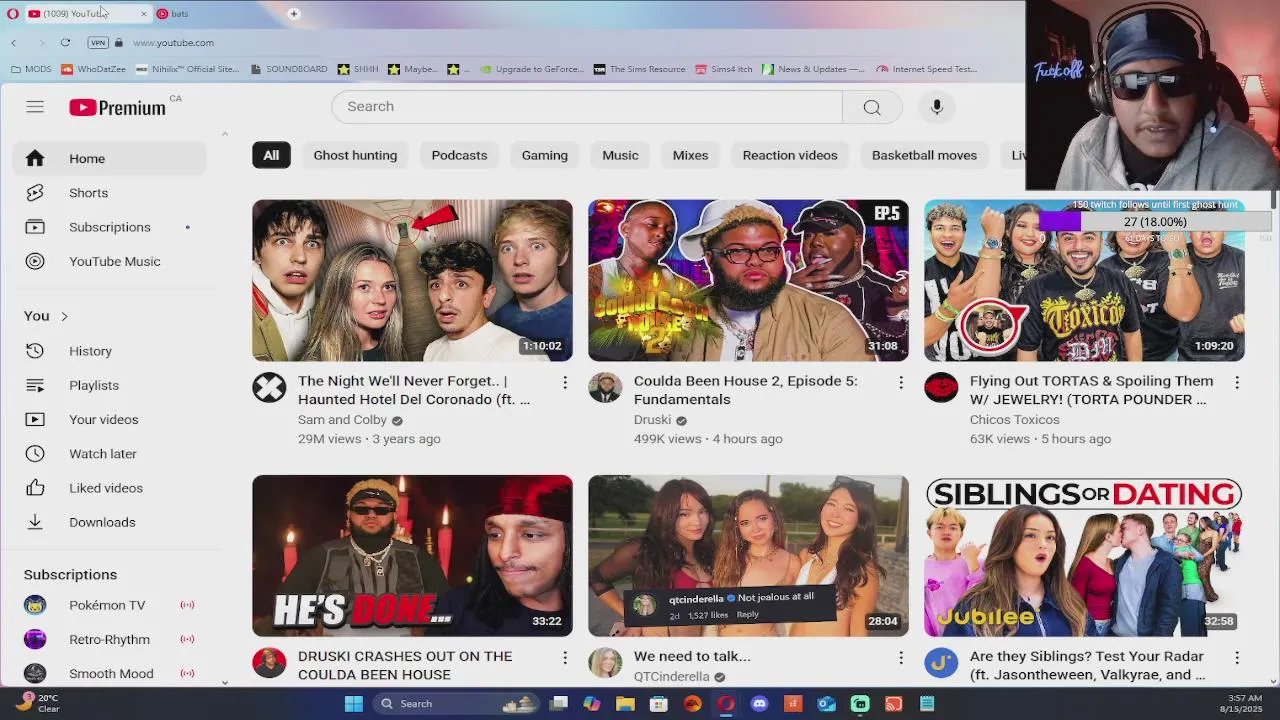
Task: Open Downloads in the sidebar
Action: click(110, 522)
